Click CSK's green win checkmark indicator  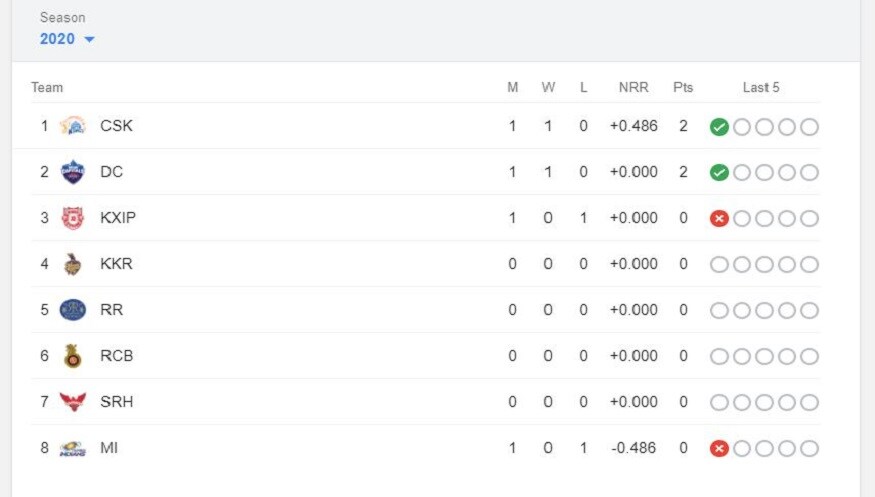tap(719, 127)
